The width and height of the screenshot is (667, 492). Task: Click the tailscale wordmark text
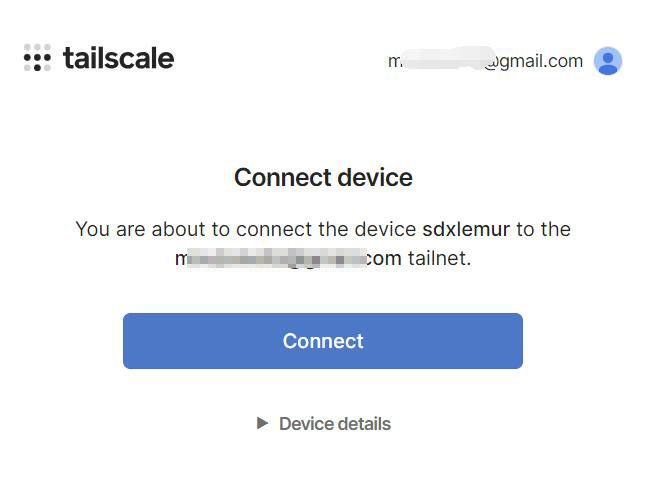pos(119,58)
